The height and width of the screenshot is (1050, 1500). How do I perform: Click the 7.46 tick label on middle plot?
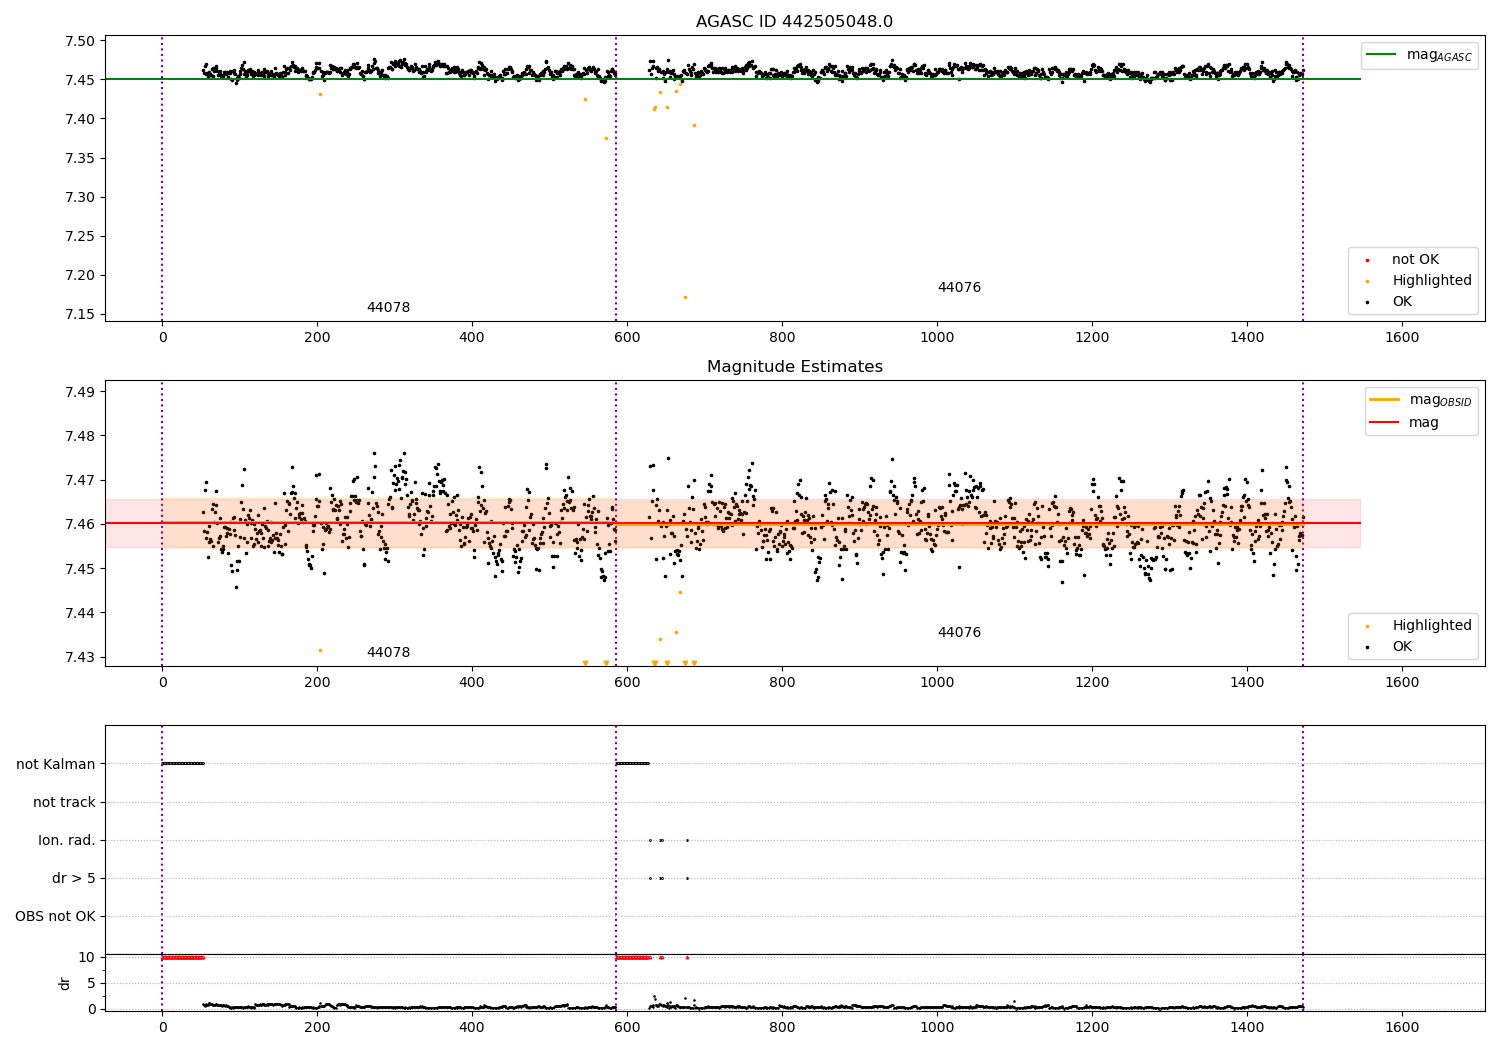pyautogui.click(x=80, y=524)
